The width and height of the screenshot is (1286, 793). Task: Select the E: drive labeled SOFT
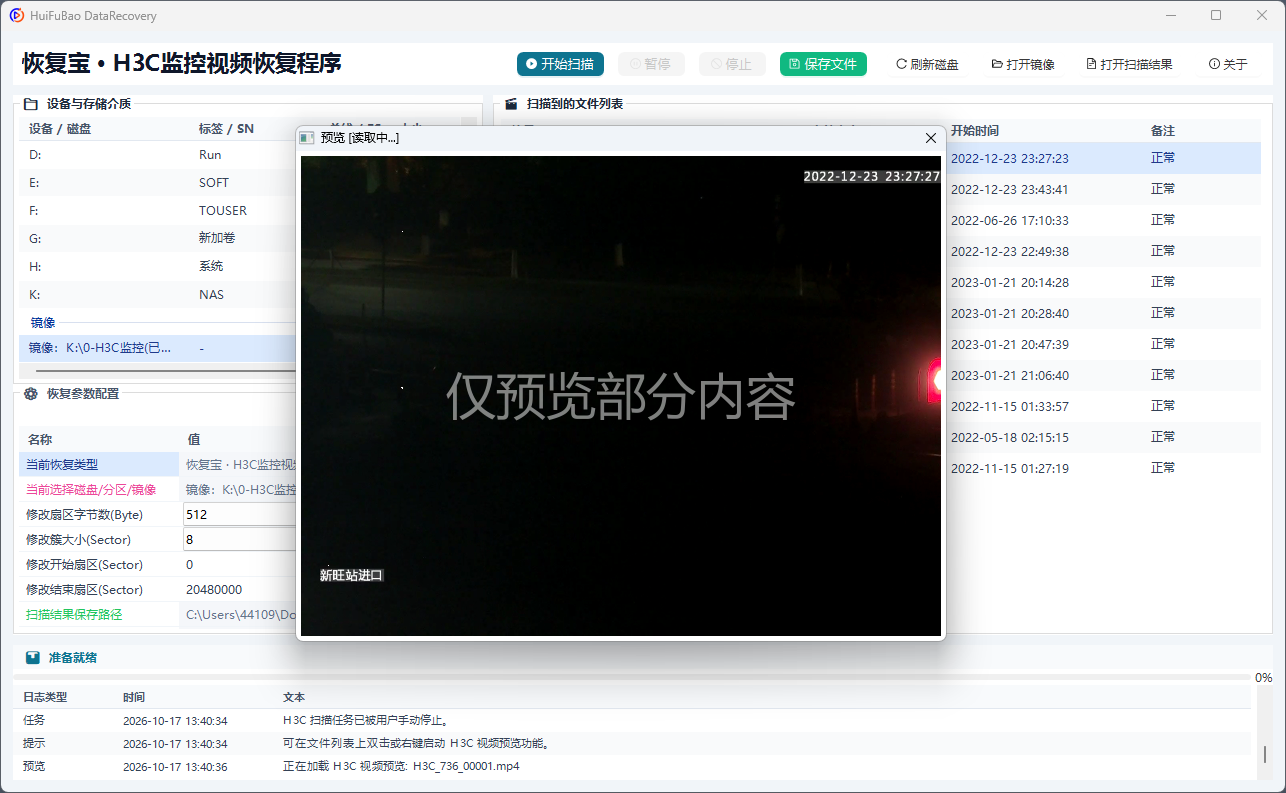pyautogui.click(x=157, y=183)
